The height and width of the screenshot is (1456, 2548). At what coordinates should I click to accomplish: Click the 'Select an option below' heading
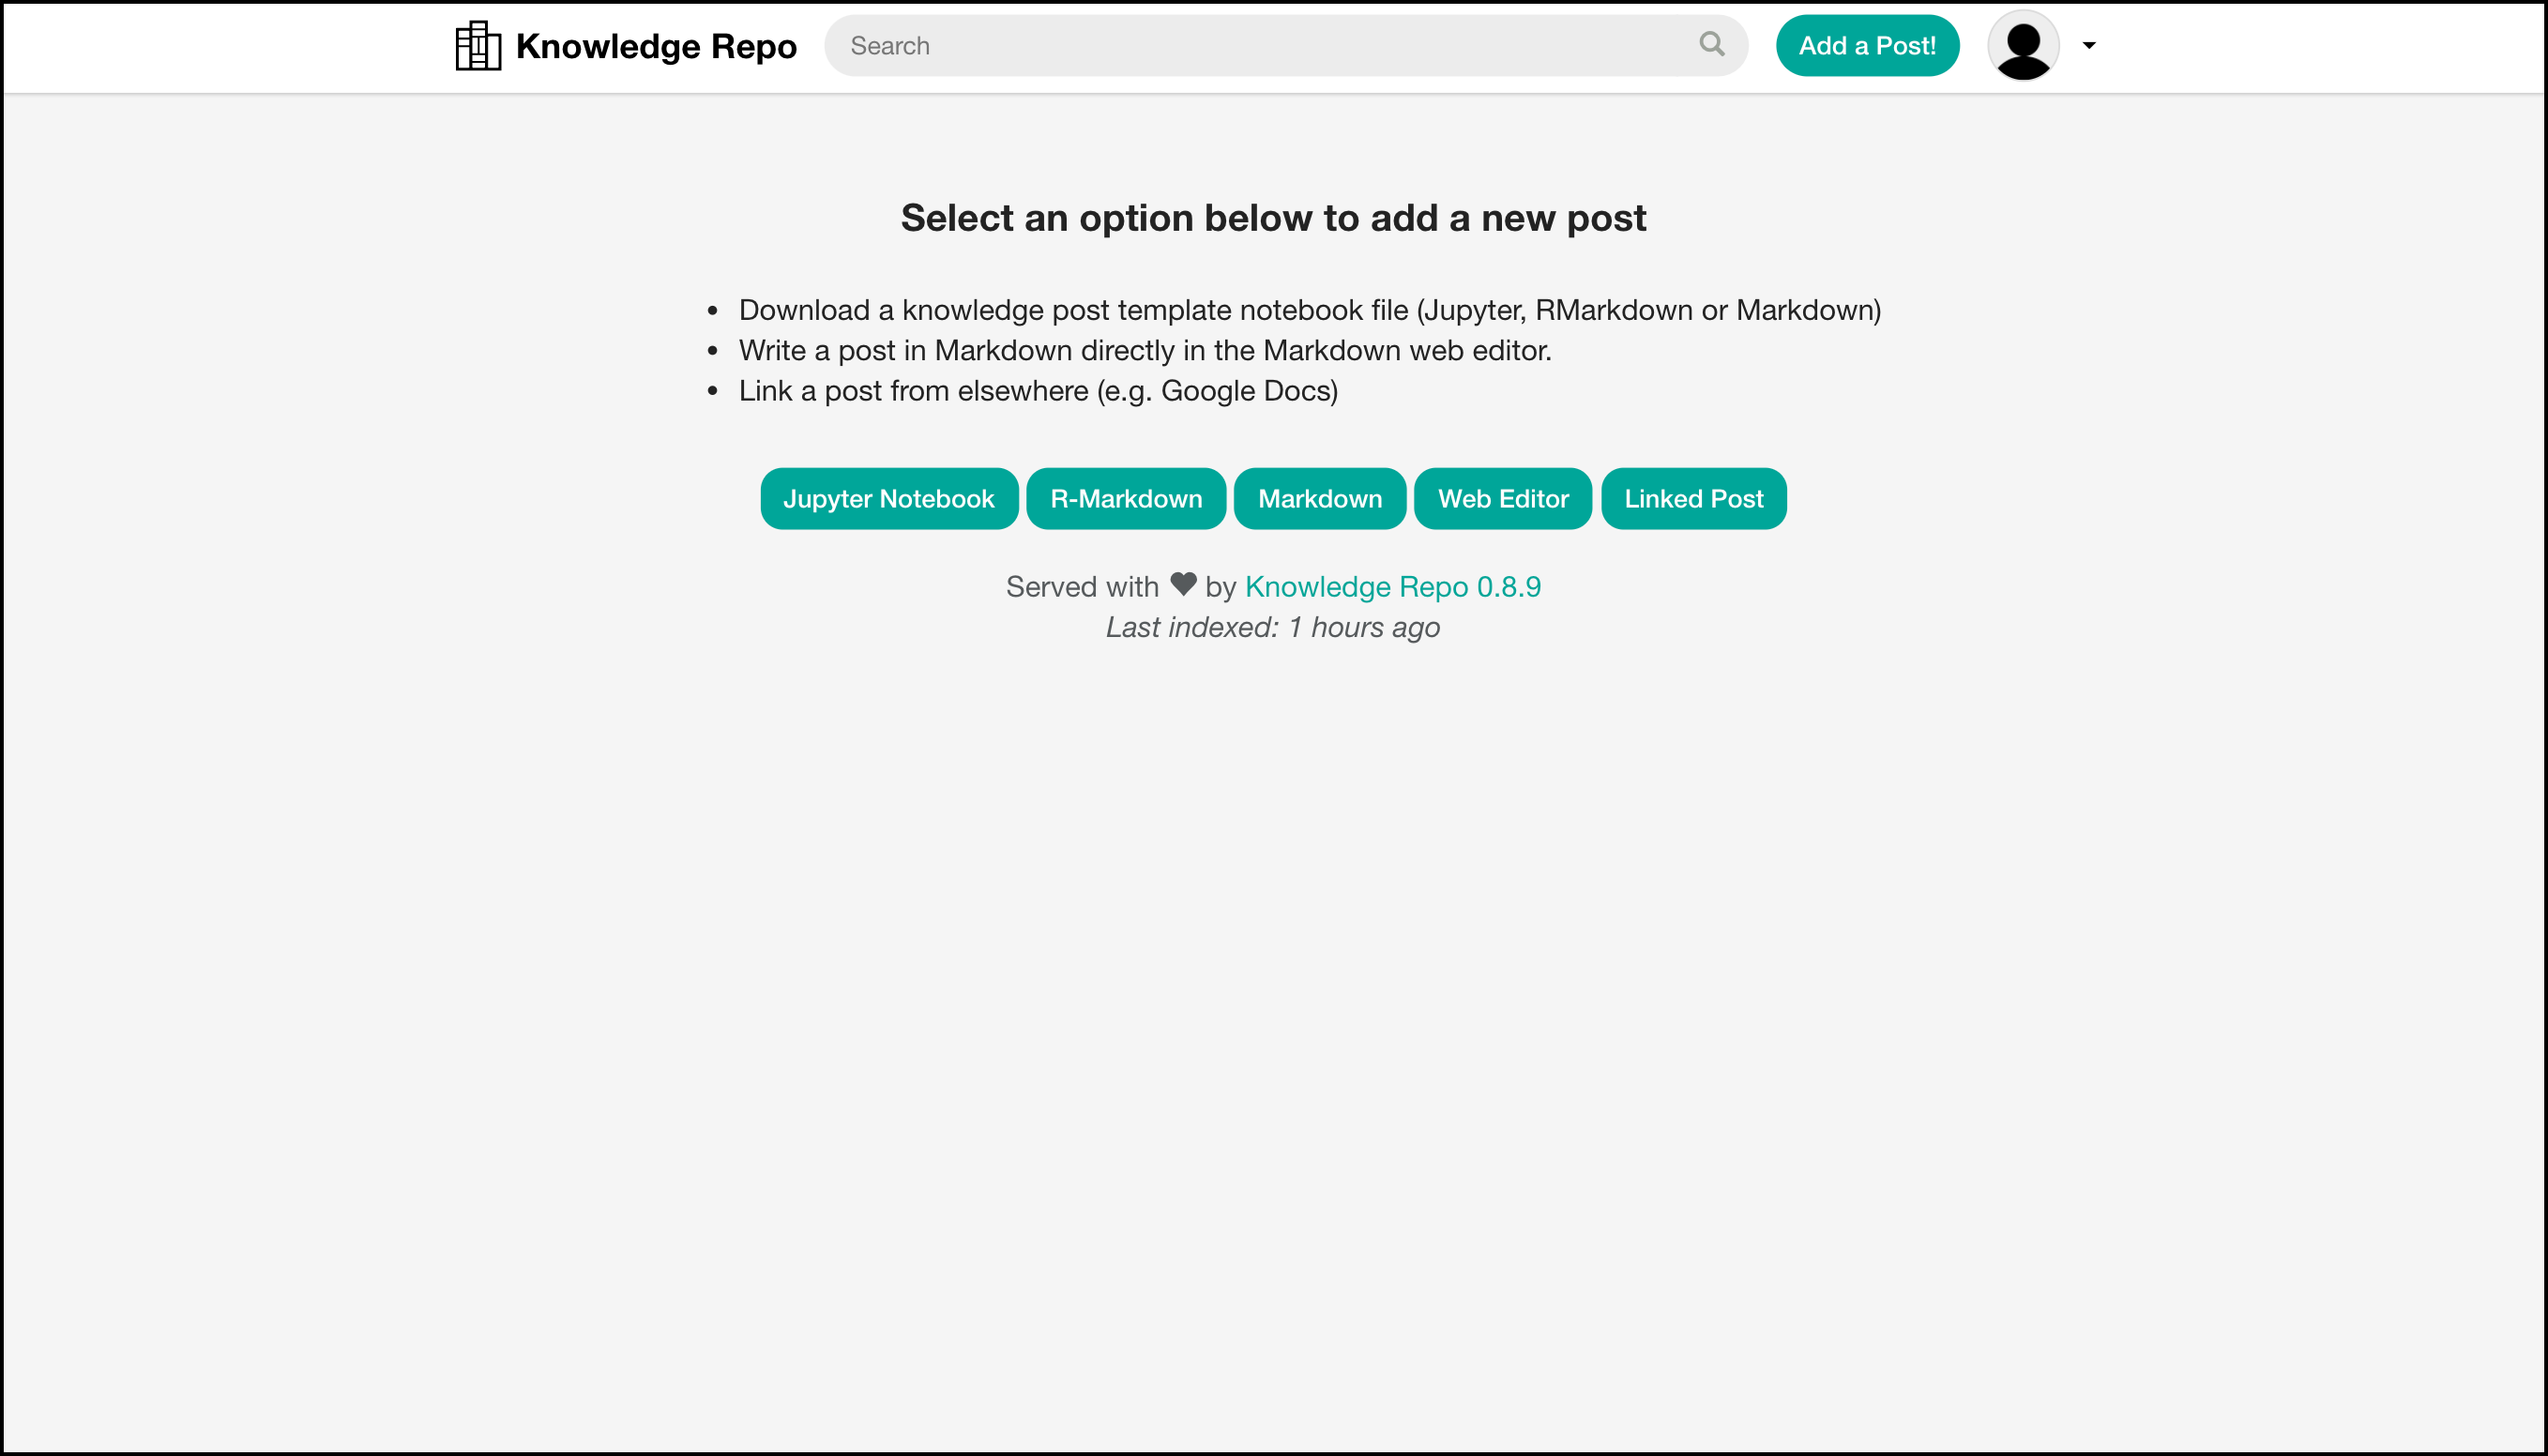[1273, 218]
